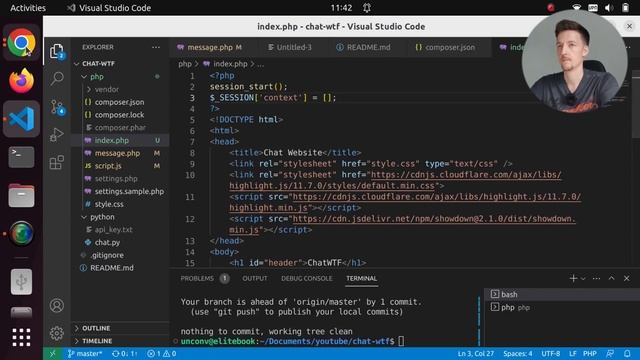
Task: Open the Search view icon
Action: [x=57, y=78]
